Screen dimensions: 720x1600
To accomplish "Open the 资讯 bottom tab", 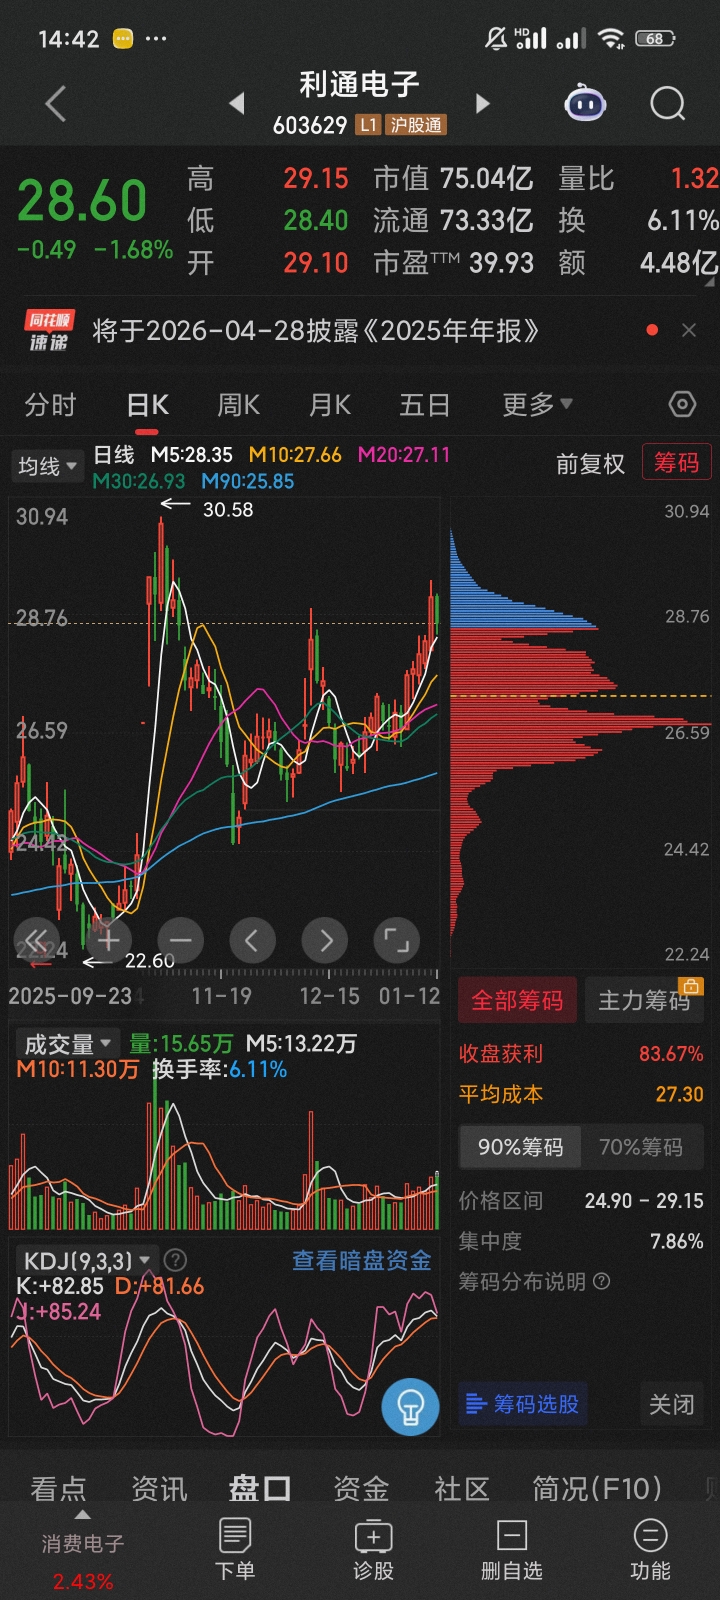I will [159, 1488].
